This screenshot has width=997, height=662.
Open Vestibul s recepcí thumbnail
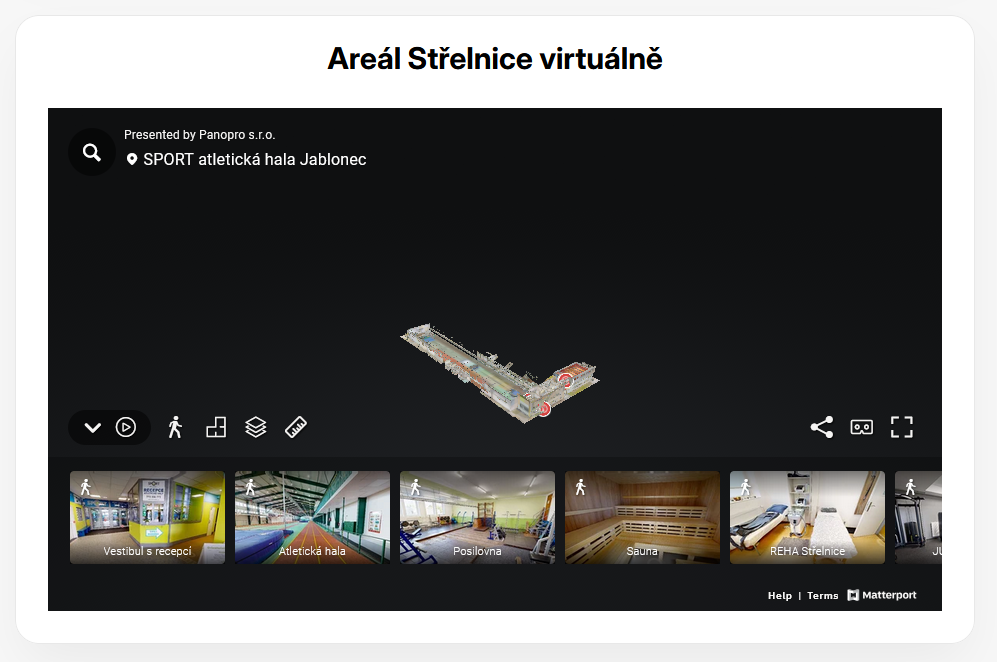pos(147,517)
